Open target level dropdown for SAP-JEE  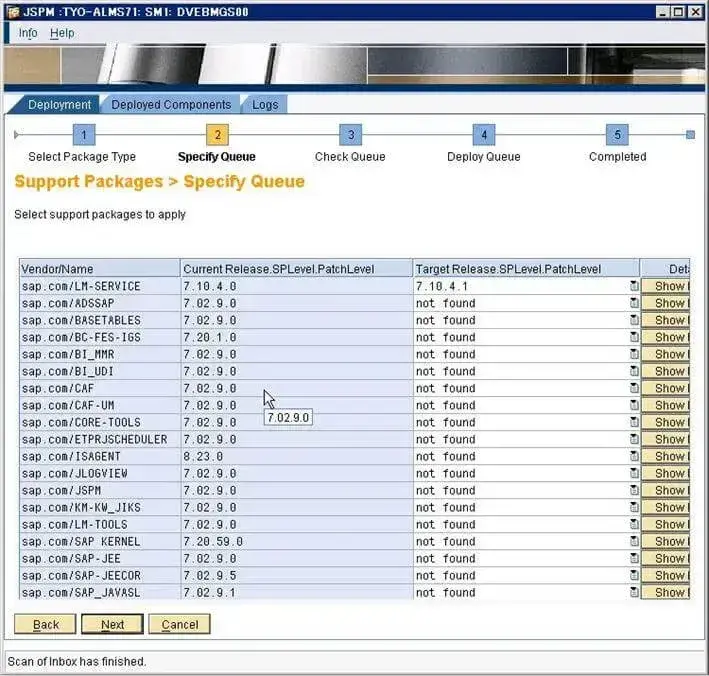(634, 558)
